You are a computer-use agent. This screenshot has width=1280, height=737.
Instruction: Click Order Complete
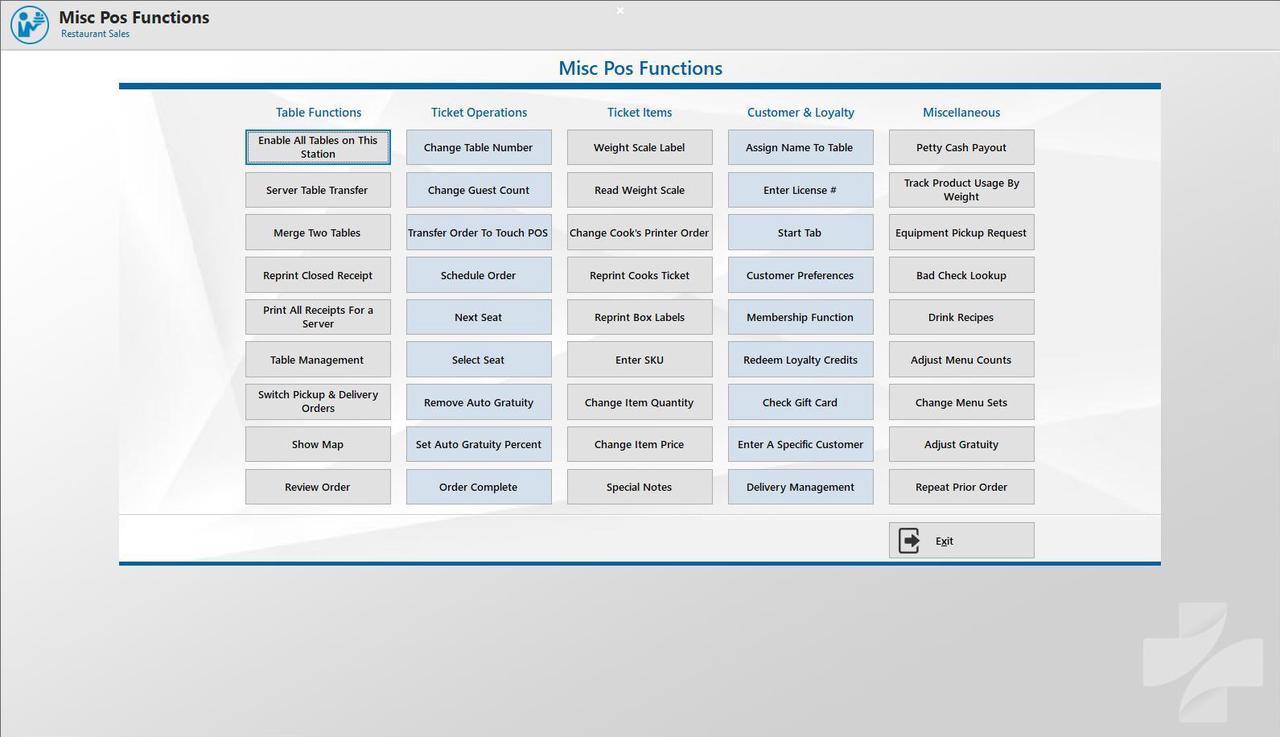479,487
